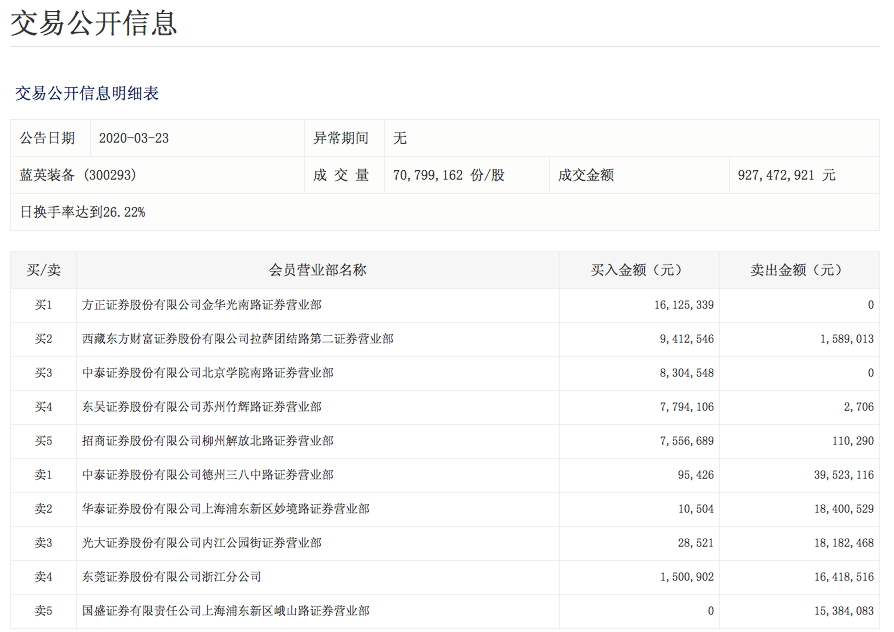The width and height of the screenshot is (894, 632).
Task: Click the announcement date 2020-03-23
Action: 134,138
